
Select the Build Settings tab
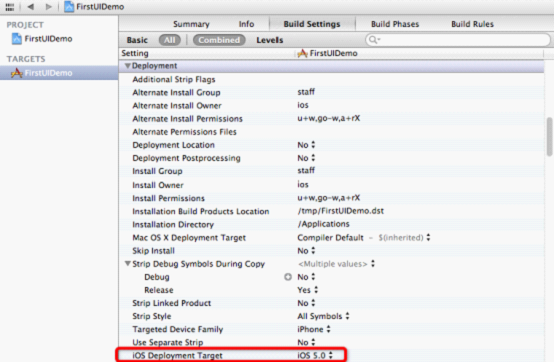[312, 24]
